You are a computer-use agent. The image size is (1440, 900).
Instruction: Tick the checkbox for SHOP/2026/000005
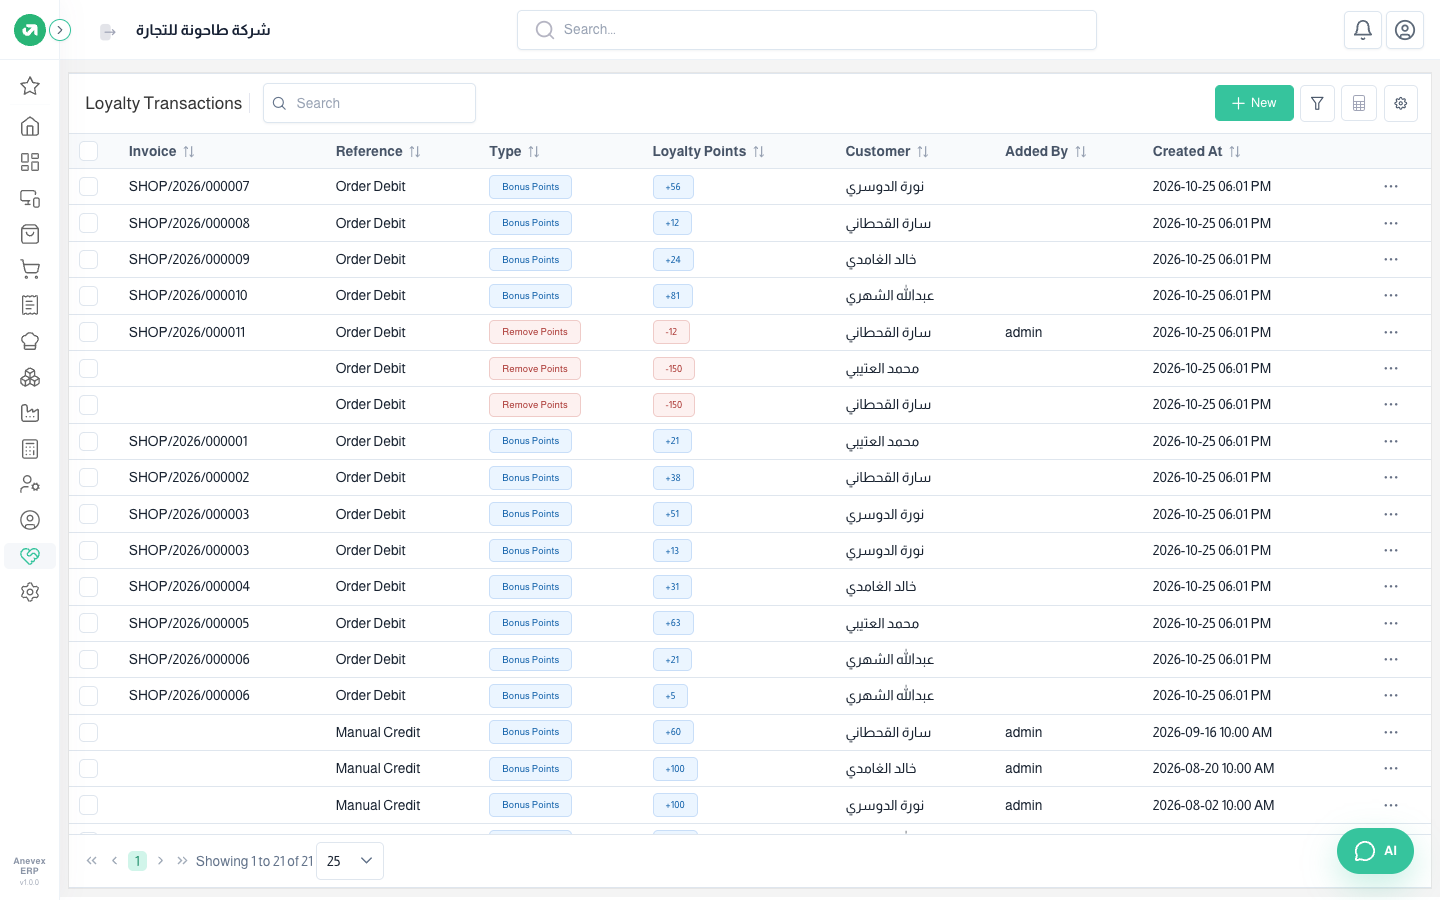click(89, 623)
